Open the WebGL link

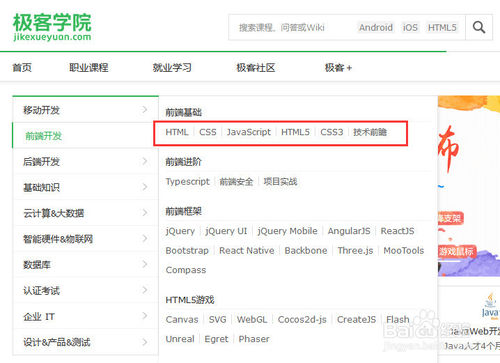pos(252,320)
